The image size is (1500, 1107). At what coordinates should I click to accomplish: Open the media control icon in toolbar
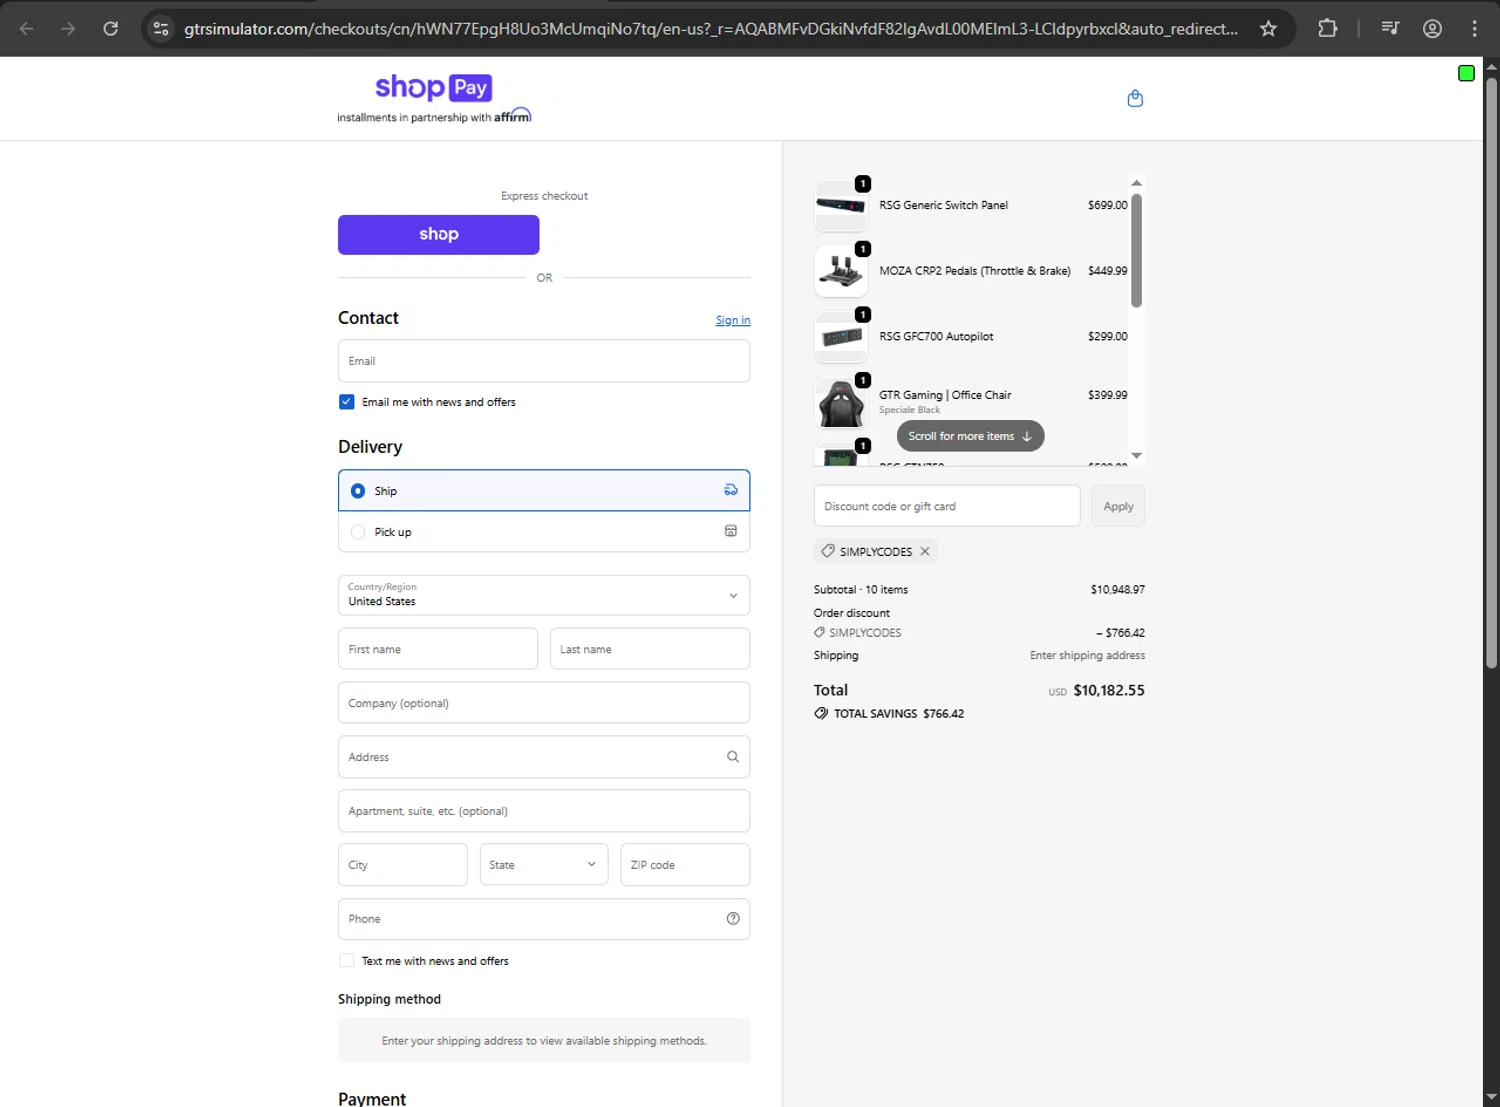pyautogui.click(x=1390, y=29)
